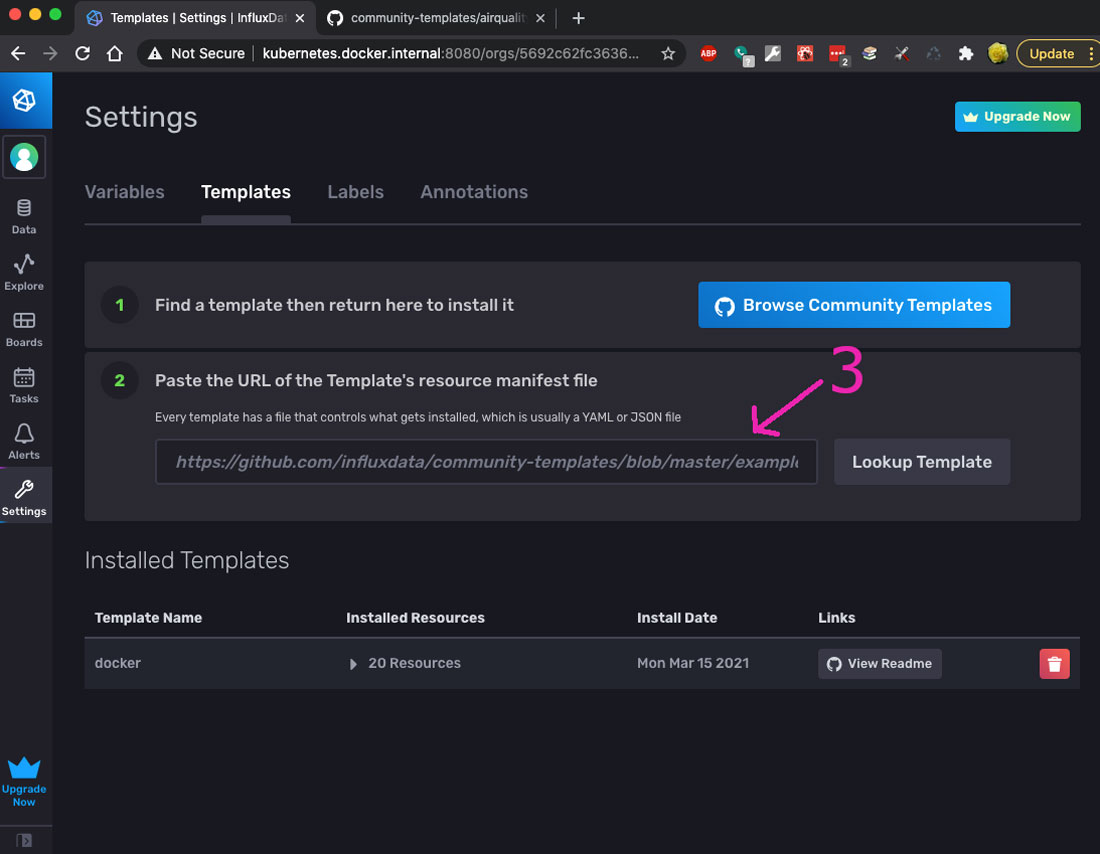Open Alerts bell icon
Image resolution: width=1100 pixels, height=854 pixels.
coord(24,441)
